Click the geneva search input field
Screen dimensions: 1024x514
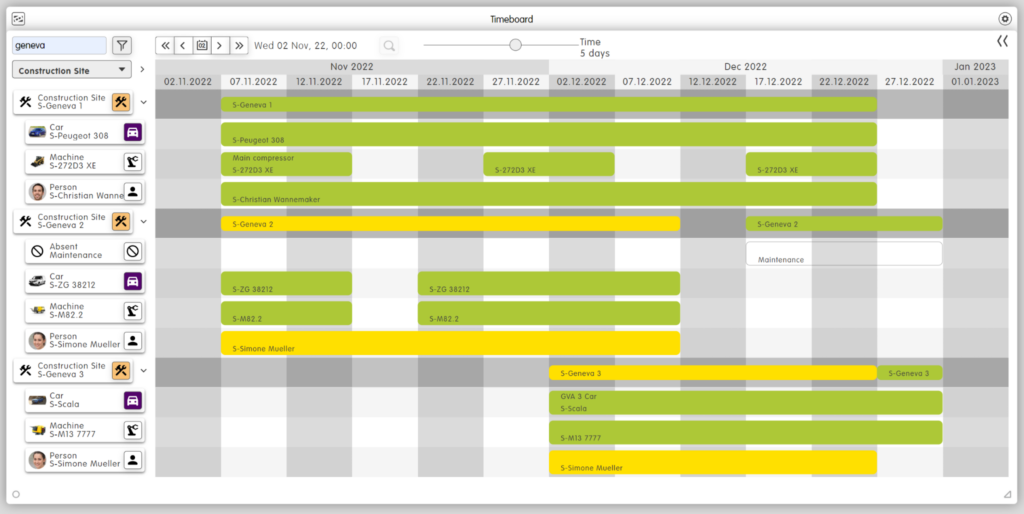pos(58,45)
